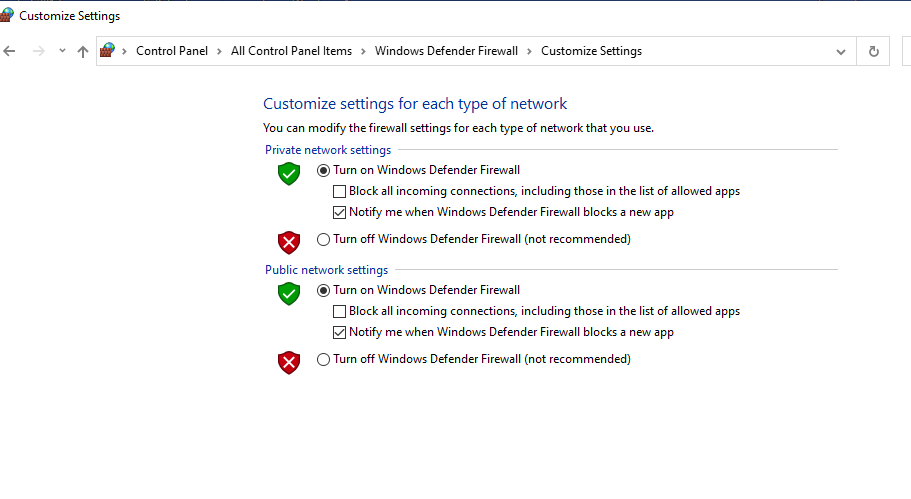Click the firewall icon in address bar
This screenshot has height=499, width=911.
pos(108,51)
